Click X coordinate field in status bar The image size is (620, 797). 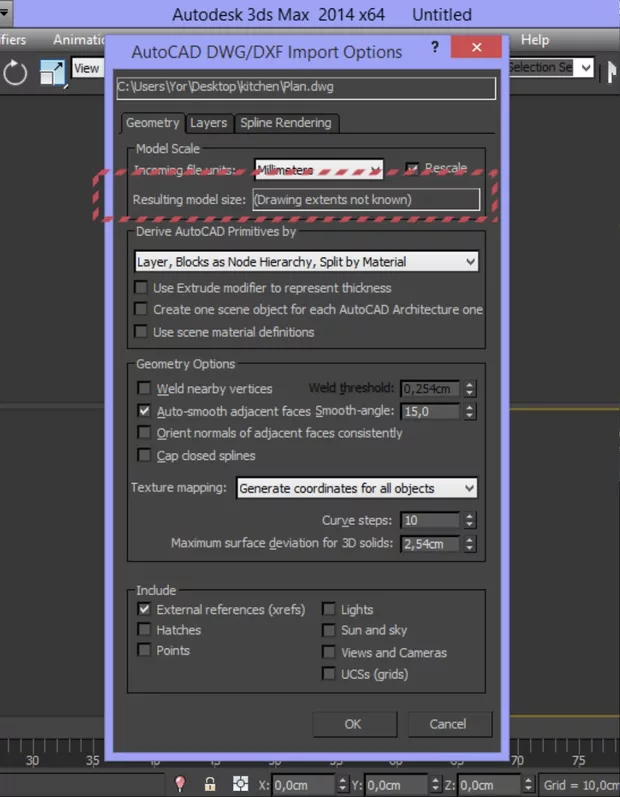pos(303,785)
